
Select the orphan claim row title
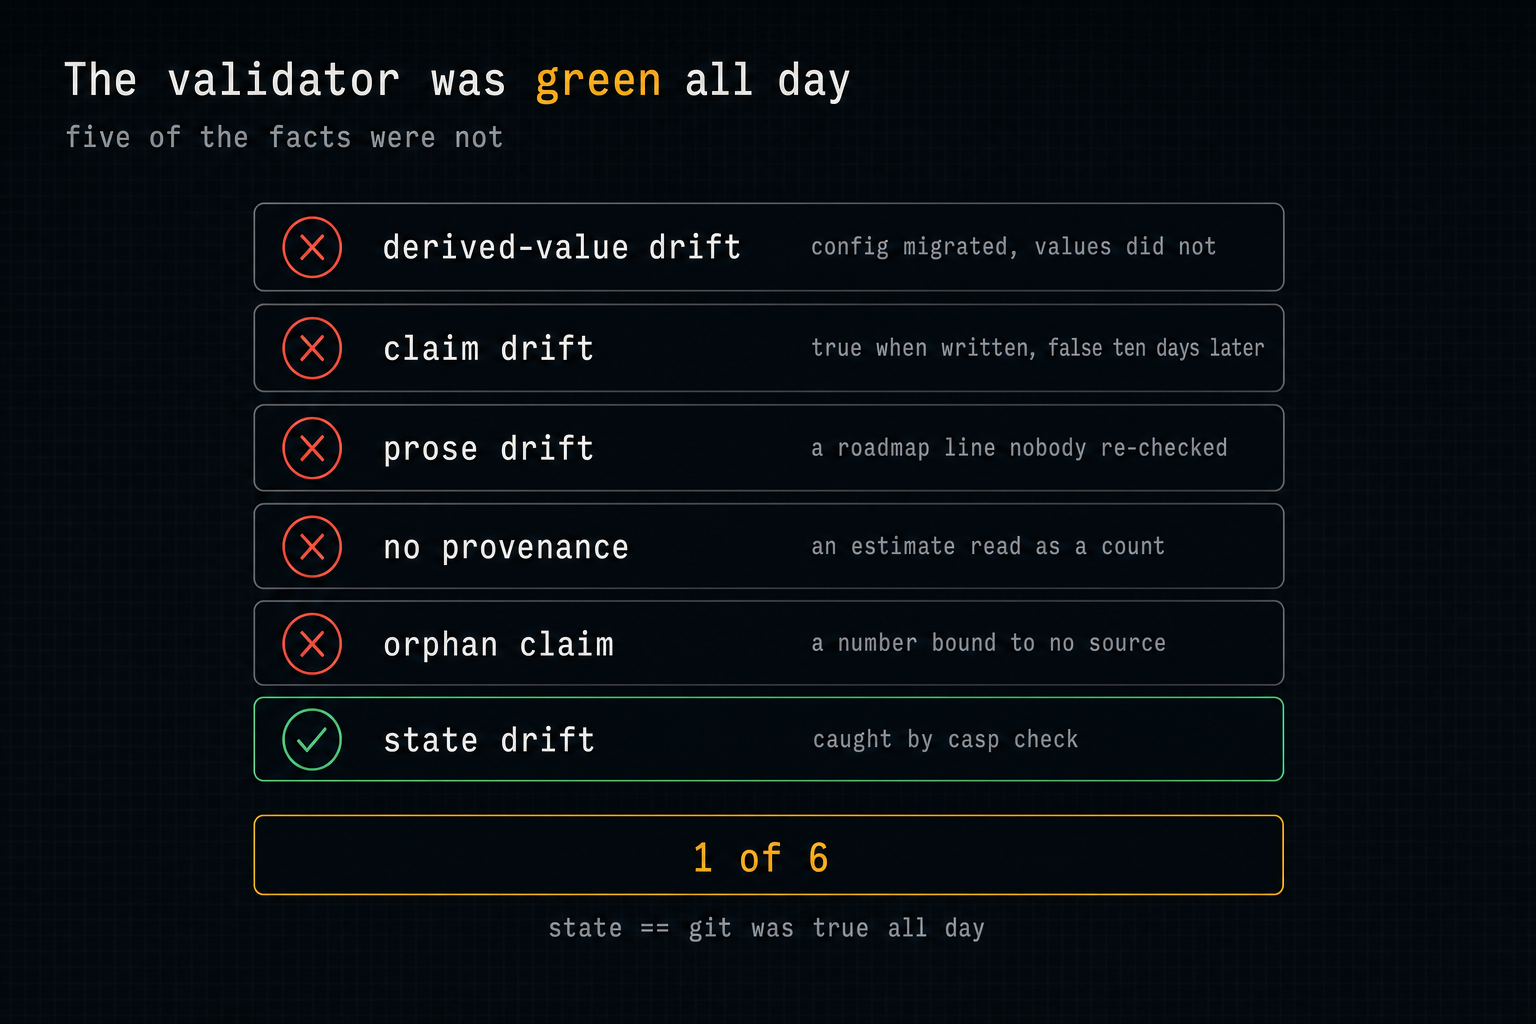499,645
